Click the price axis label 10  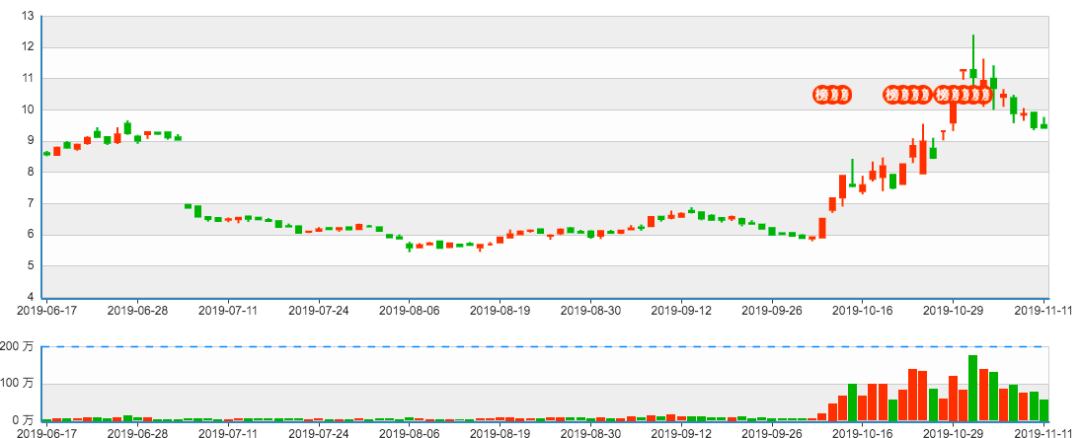pyautogui.click(x=28, y=110)
